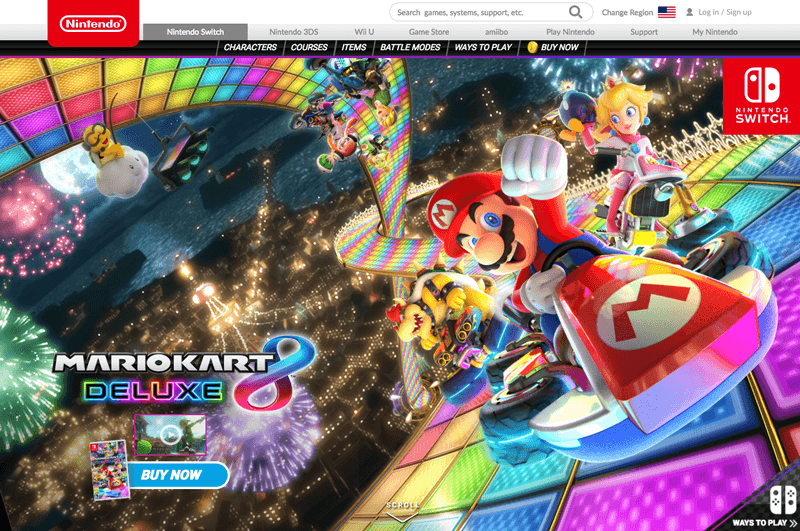Click Log in / Sign up link
The image size is (800, 531).
(x=724, y=12)
